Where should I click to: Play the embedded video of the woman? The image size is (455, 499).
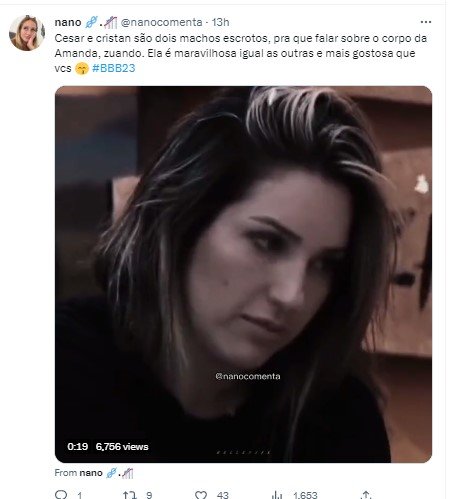point(243,274)
